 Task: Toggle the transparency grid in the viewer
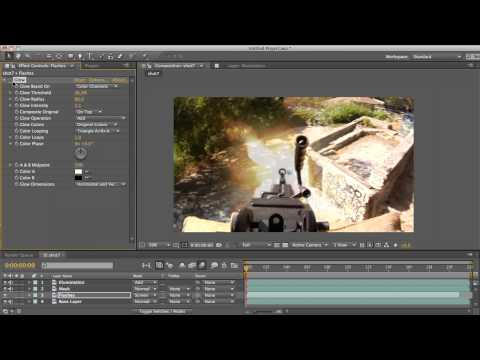285,245
